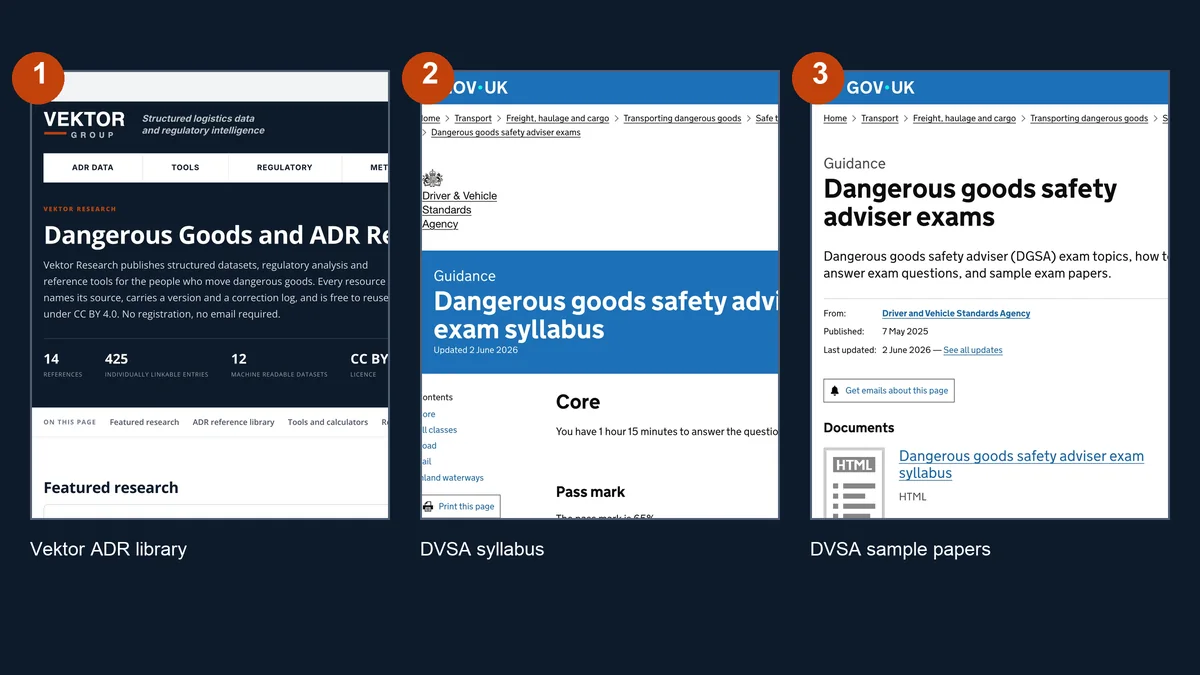
Task: Click Dangerous goods safety adviser exams breadcrumb
Action: tap(506, 132)
